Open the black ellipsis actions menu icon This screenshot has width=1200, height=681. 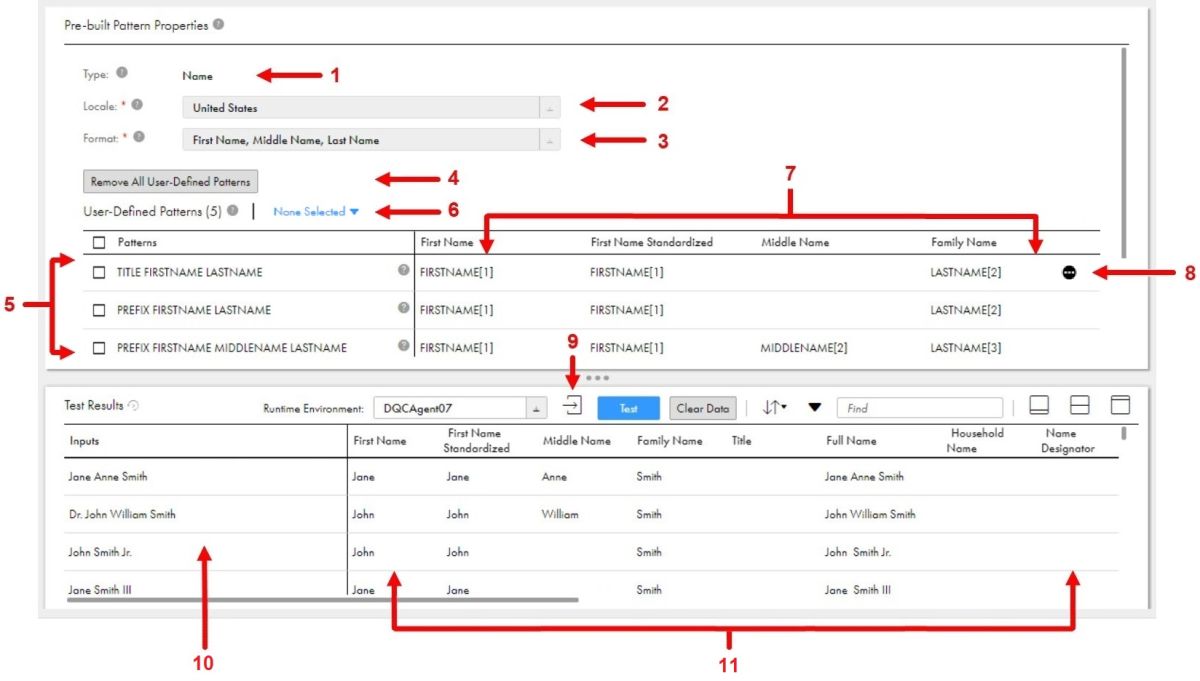[1069, 272]
